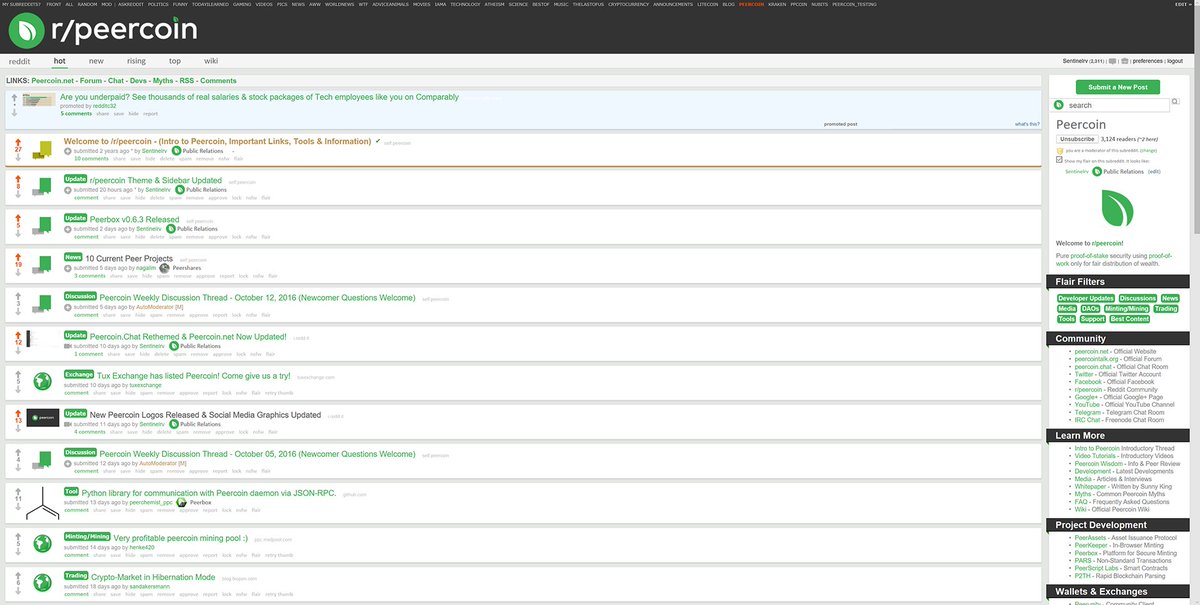Screen dimensions: 1200x605
Task: Click the Public Relations flair icon in the sidebar
Action: coord(1097,172)
